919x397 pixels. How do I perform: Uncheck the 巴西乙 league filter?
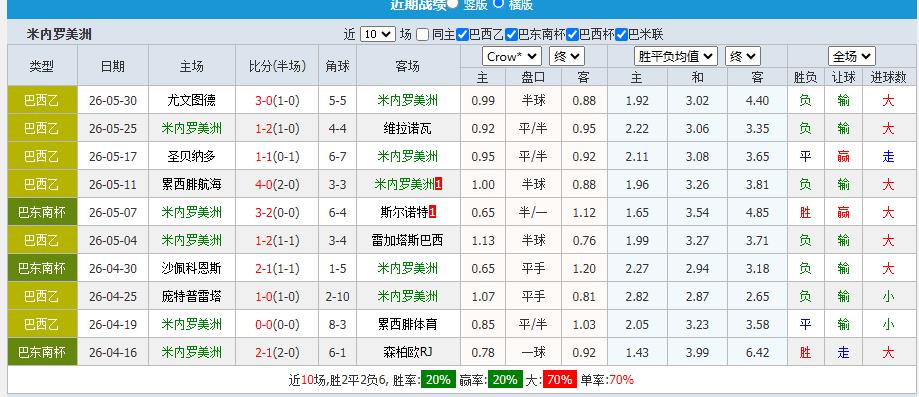[462, 35]
